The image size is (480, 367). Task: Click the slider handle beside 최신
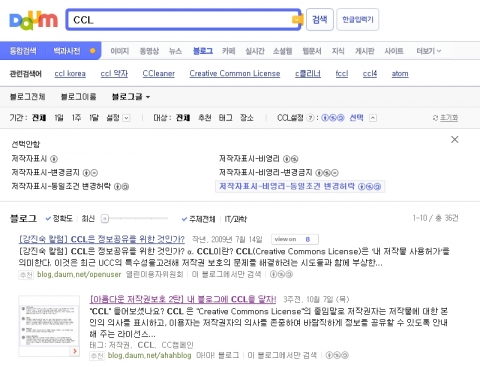coord(105,219)
